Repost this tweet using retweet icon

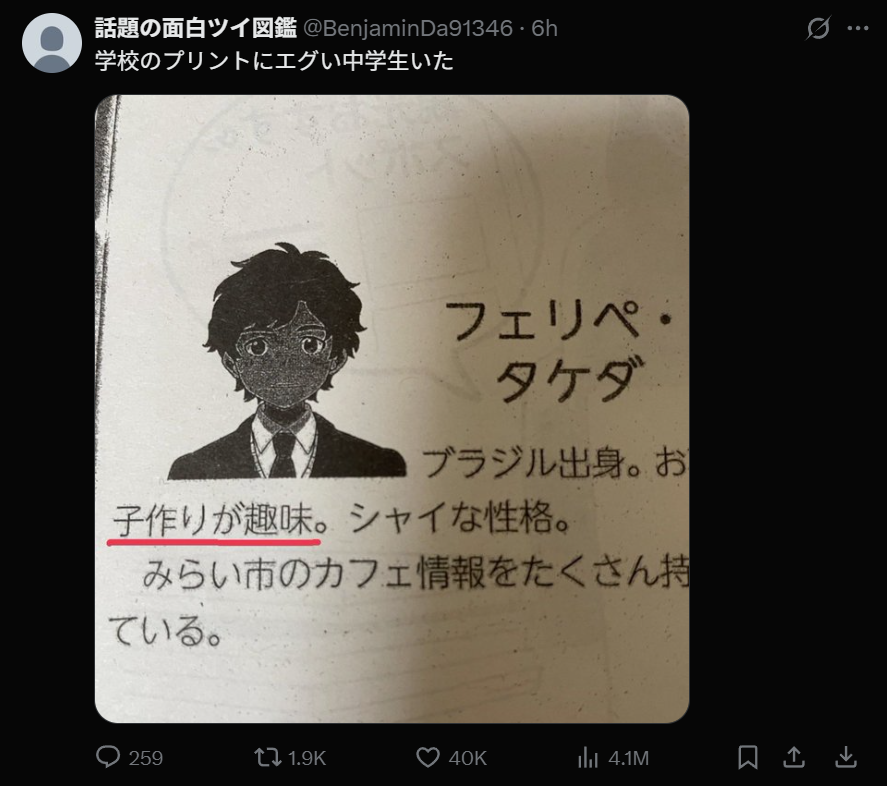(x=267, y=757)
